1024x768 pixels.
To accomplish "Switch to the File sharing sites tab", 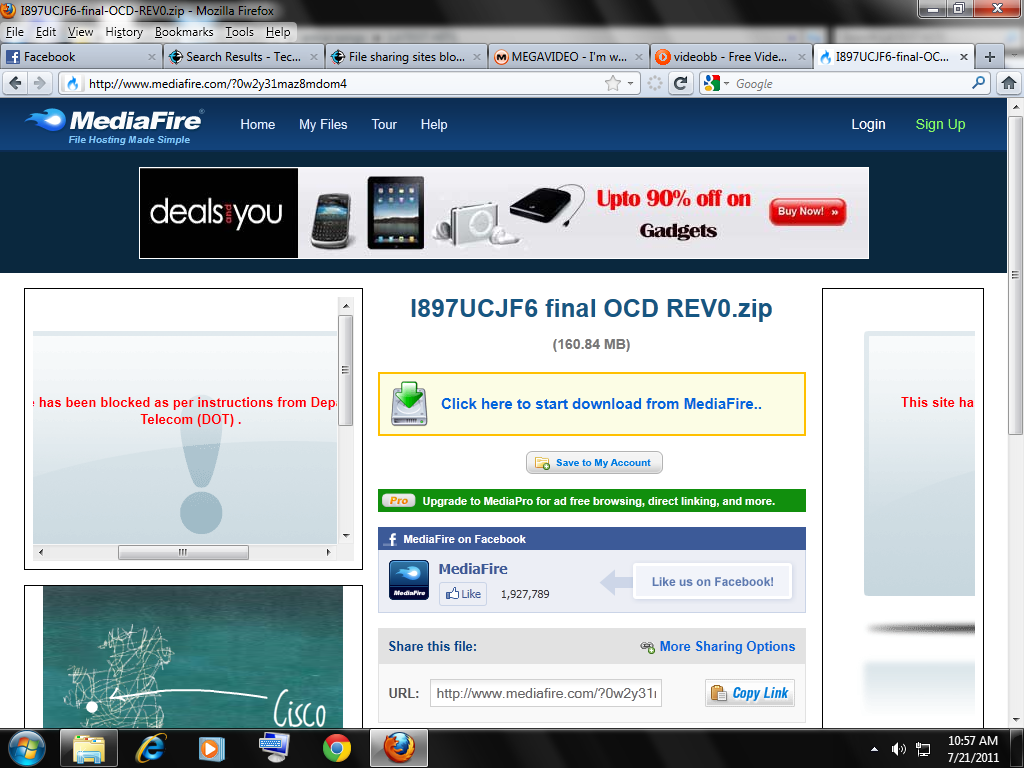I will tap(406, 57).
